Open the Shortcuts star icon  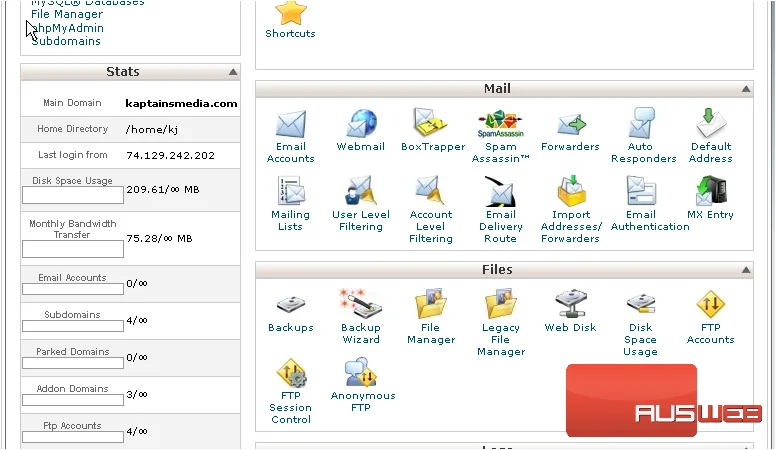(291, 13)
